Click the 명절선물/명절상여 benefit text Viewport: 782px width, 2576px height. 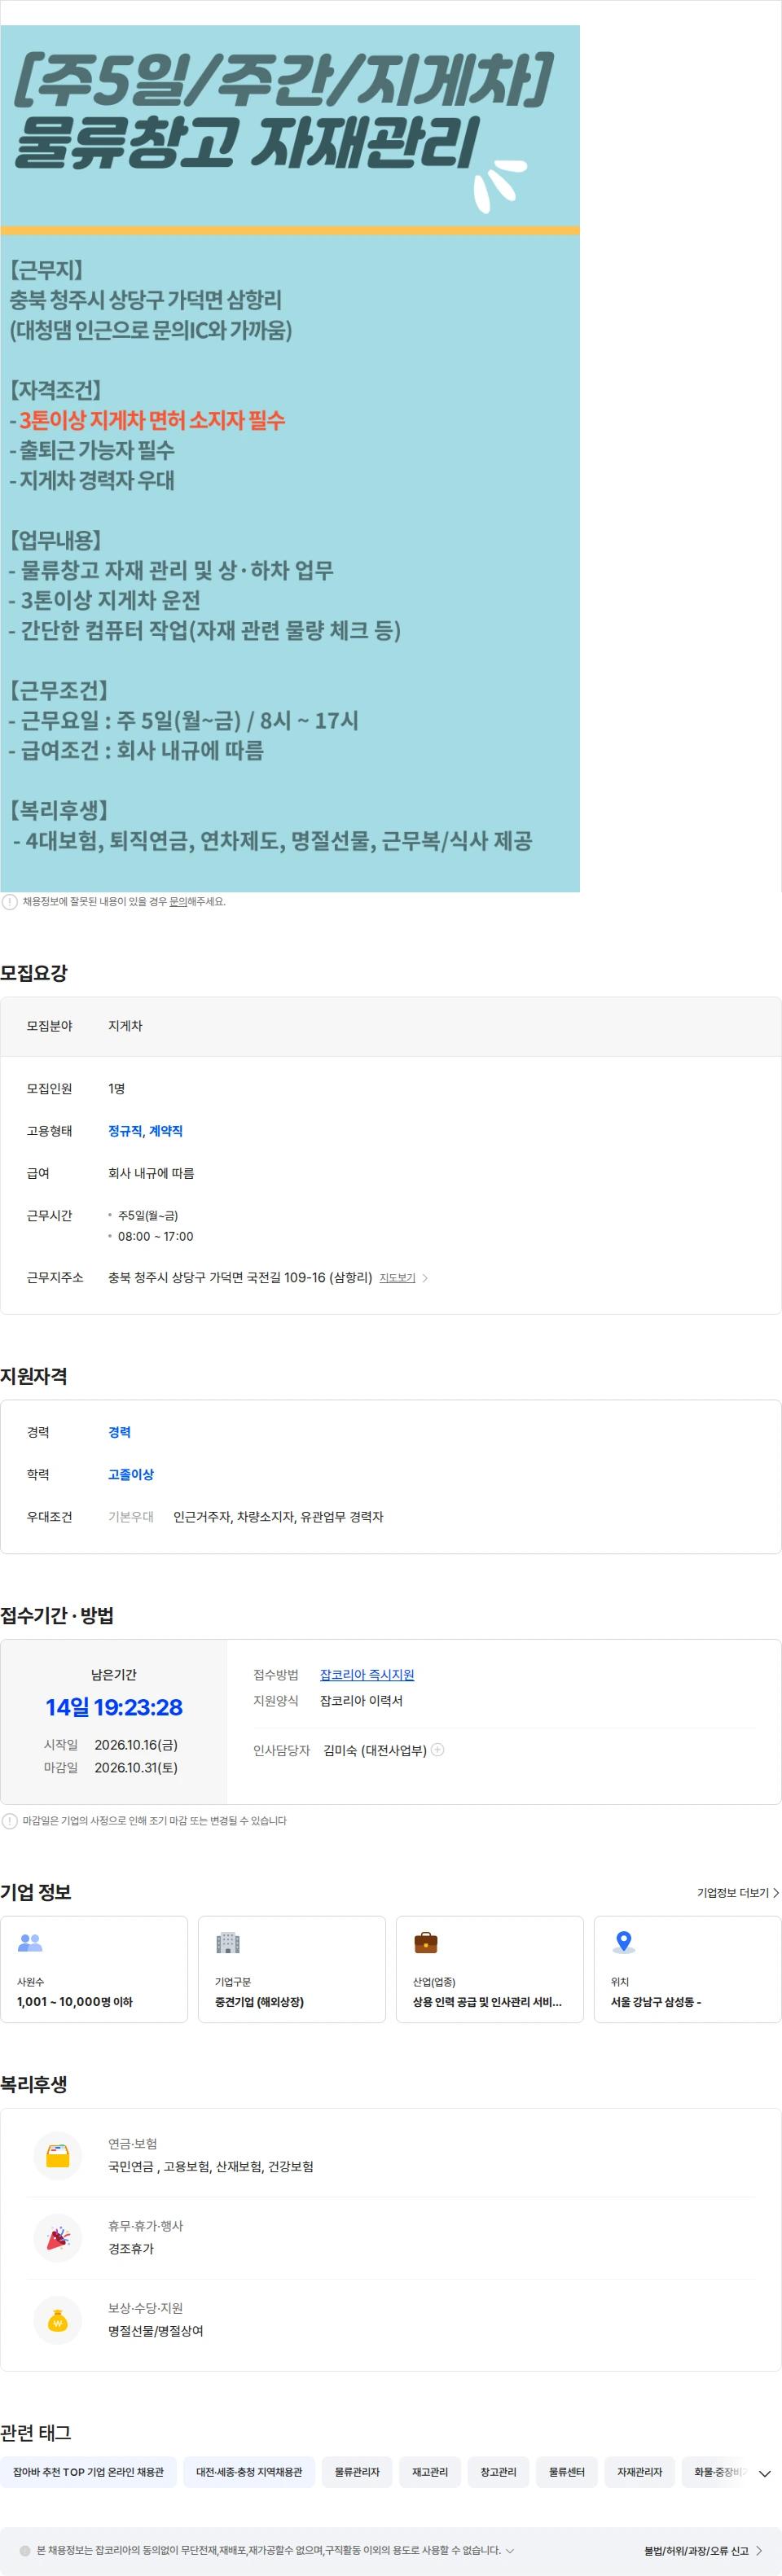pos(156,2330)
